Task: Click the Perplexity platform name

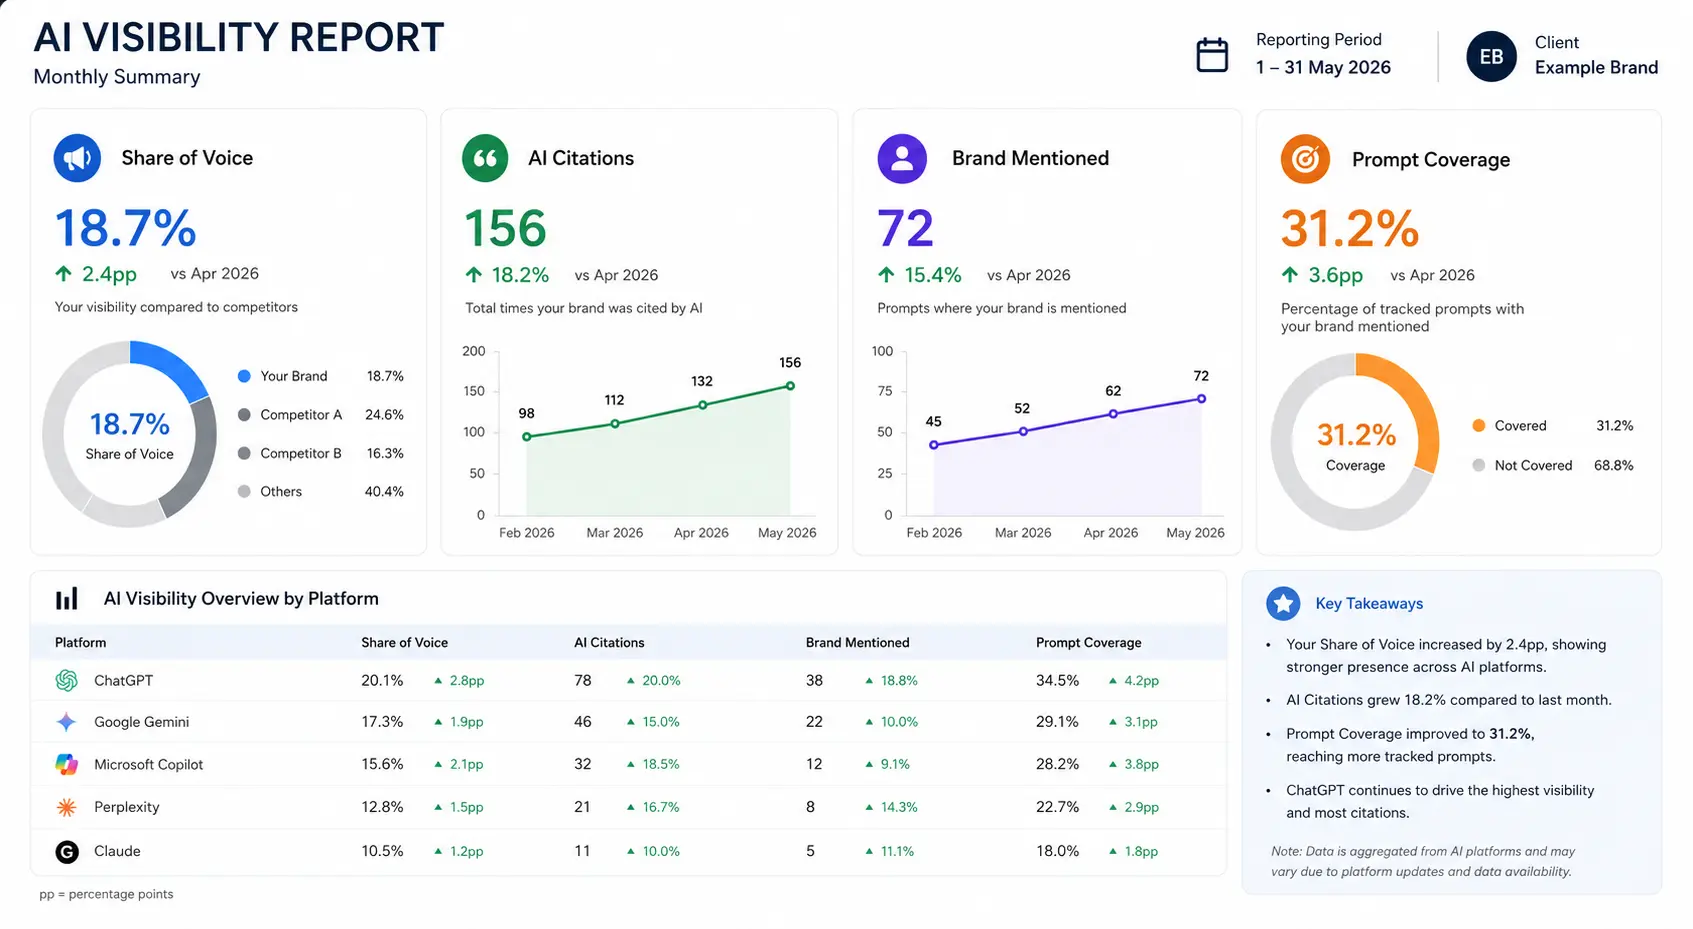Action: coord(126,807)
